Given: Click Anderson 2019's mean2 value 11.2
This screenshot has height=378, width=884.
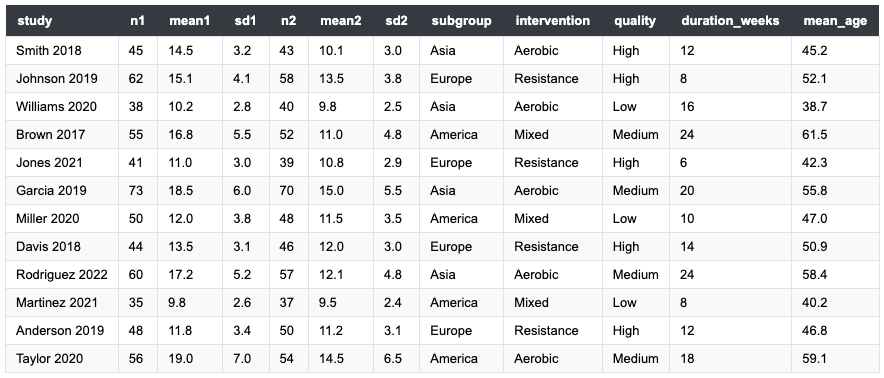Looking at the screenshot, I should pyautogui.click(x=331, y=331).
